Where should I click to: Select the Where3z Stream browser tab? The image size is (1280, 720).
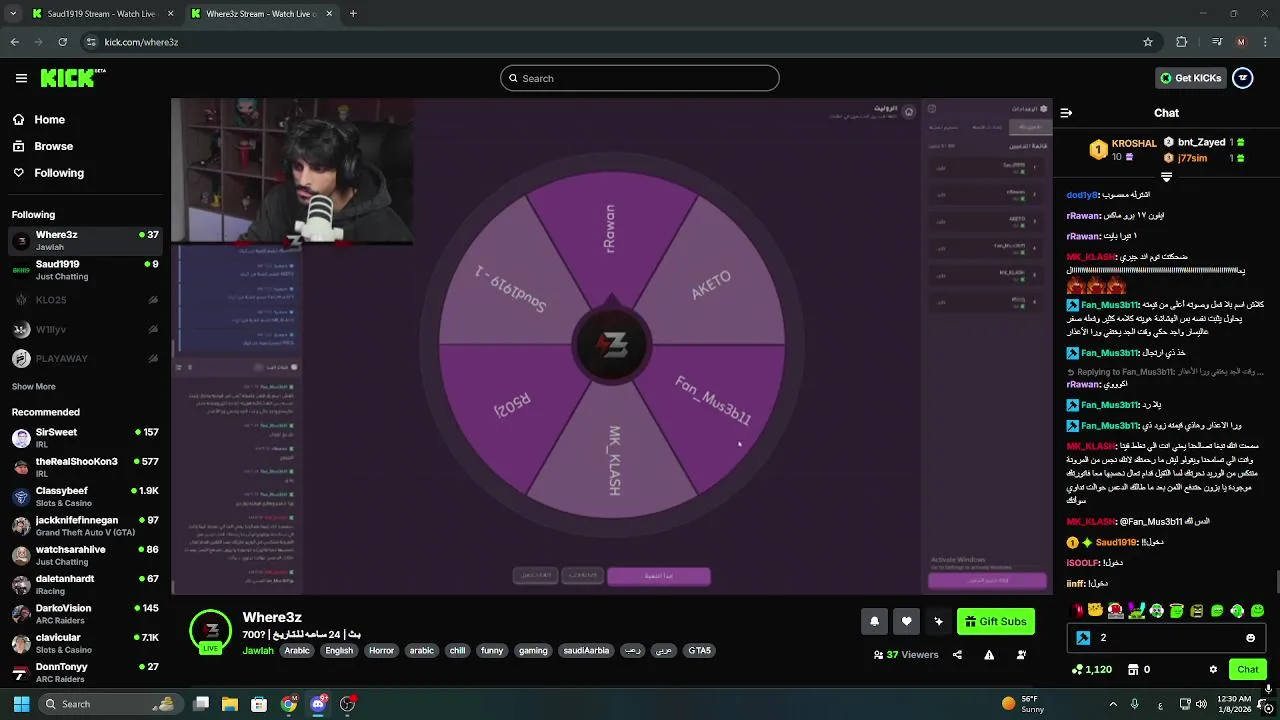pos(261,14)
